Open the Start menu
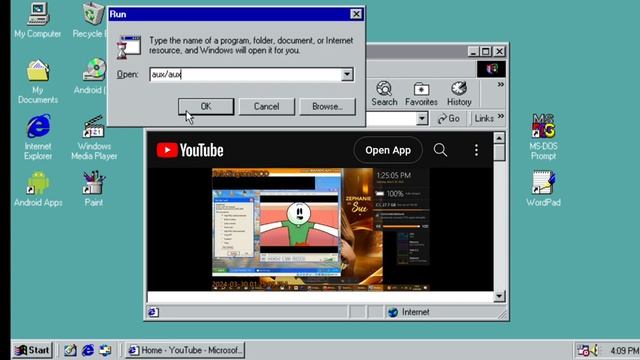 pyautogui.click(x=33, y=350)
